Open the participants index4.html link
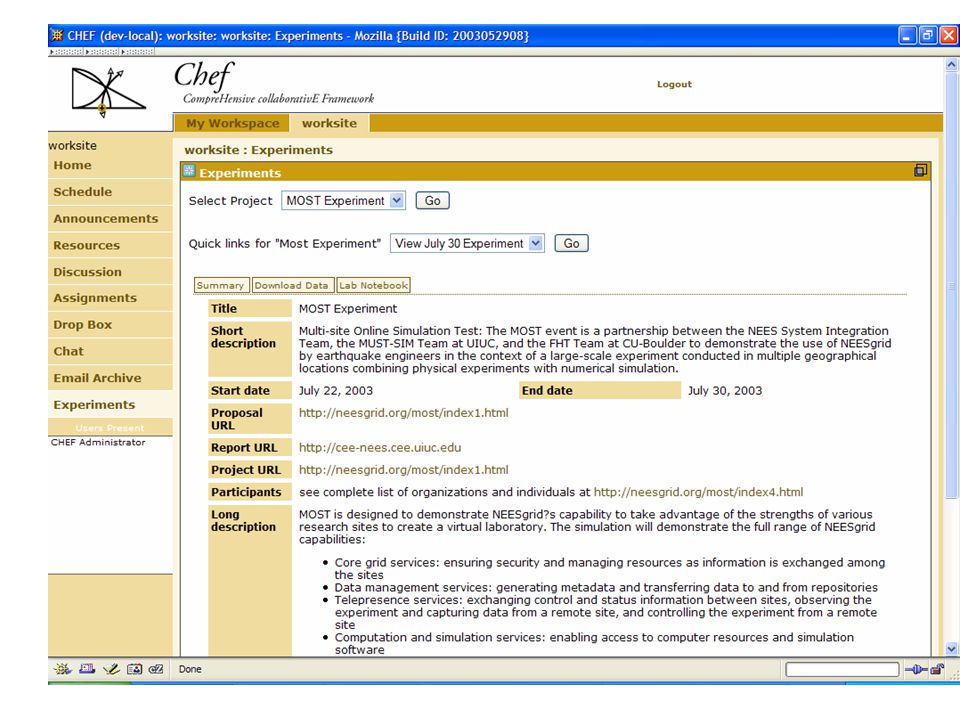The width and height of the screenshot is (960, 720). point(699,492)
